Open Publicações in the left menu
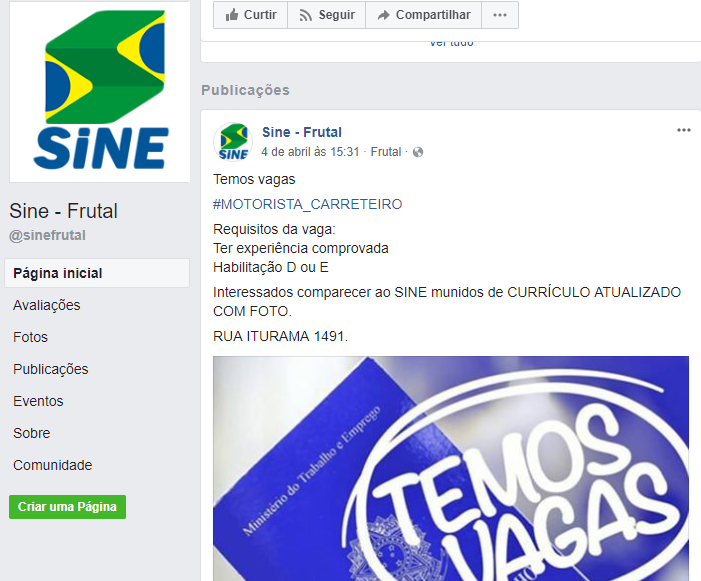 (x=51, y=369)
